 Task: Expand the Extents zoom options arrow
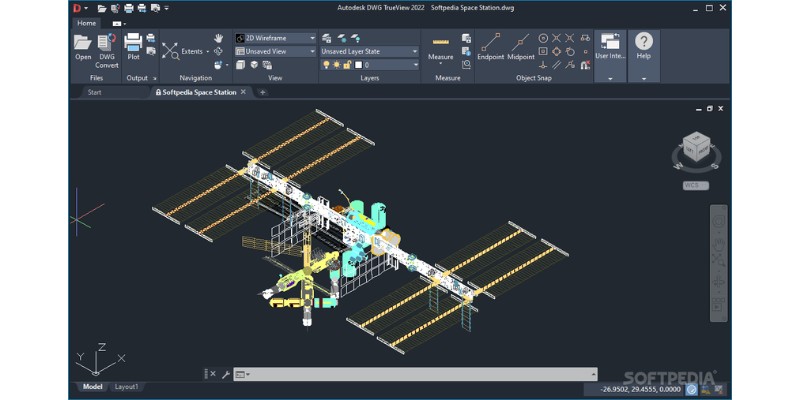(x=208, y=52)
